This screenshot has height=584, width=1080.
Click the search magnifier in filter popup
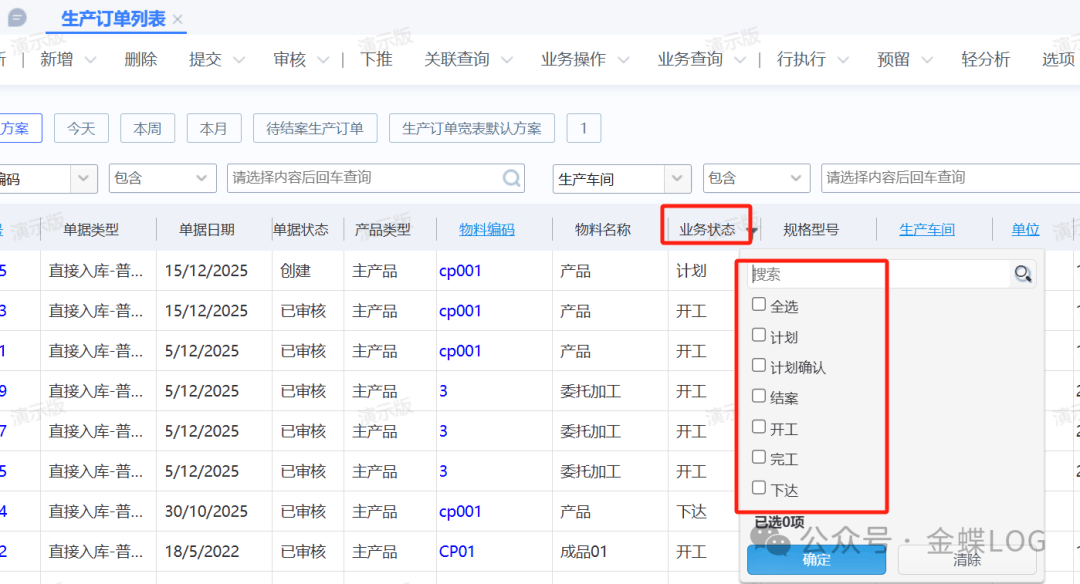[x=1022, y=274]
